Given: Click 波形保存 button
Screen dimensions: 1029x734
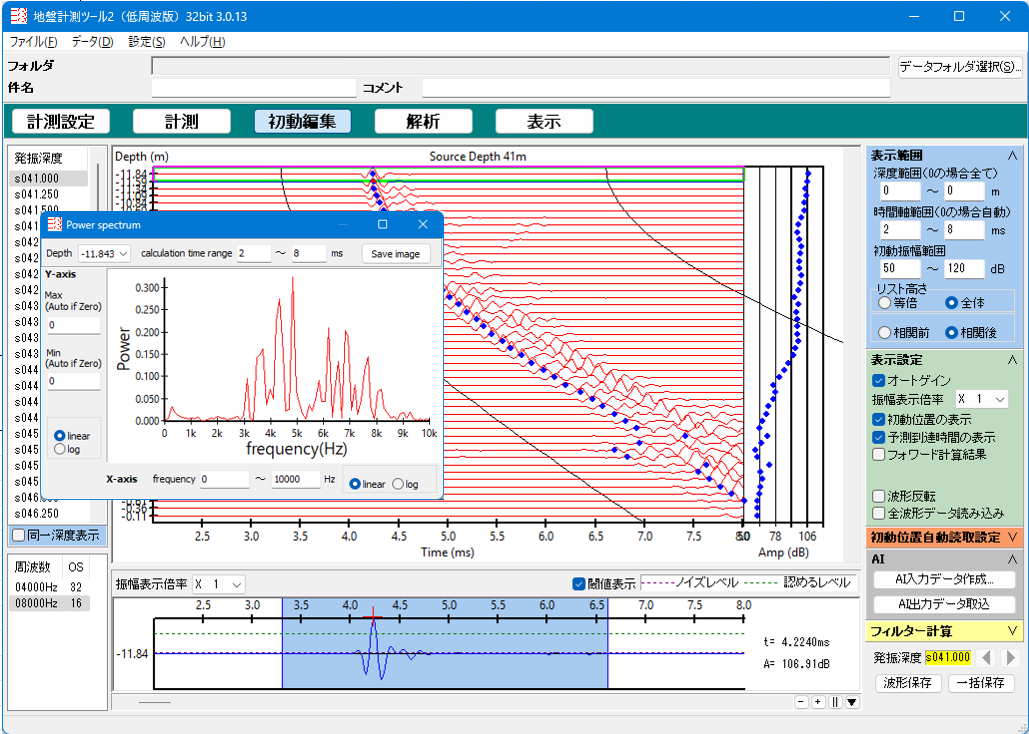Looking at the screenshot, I should [908, 683].
